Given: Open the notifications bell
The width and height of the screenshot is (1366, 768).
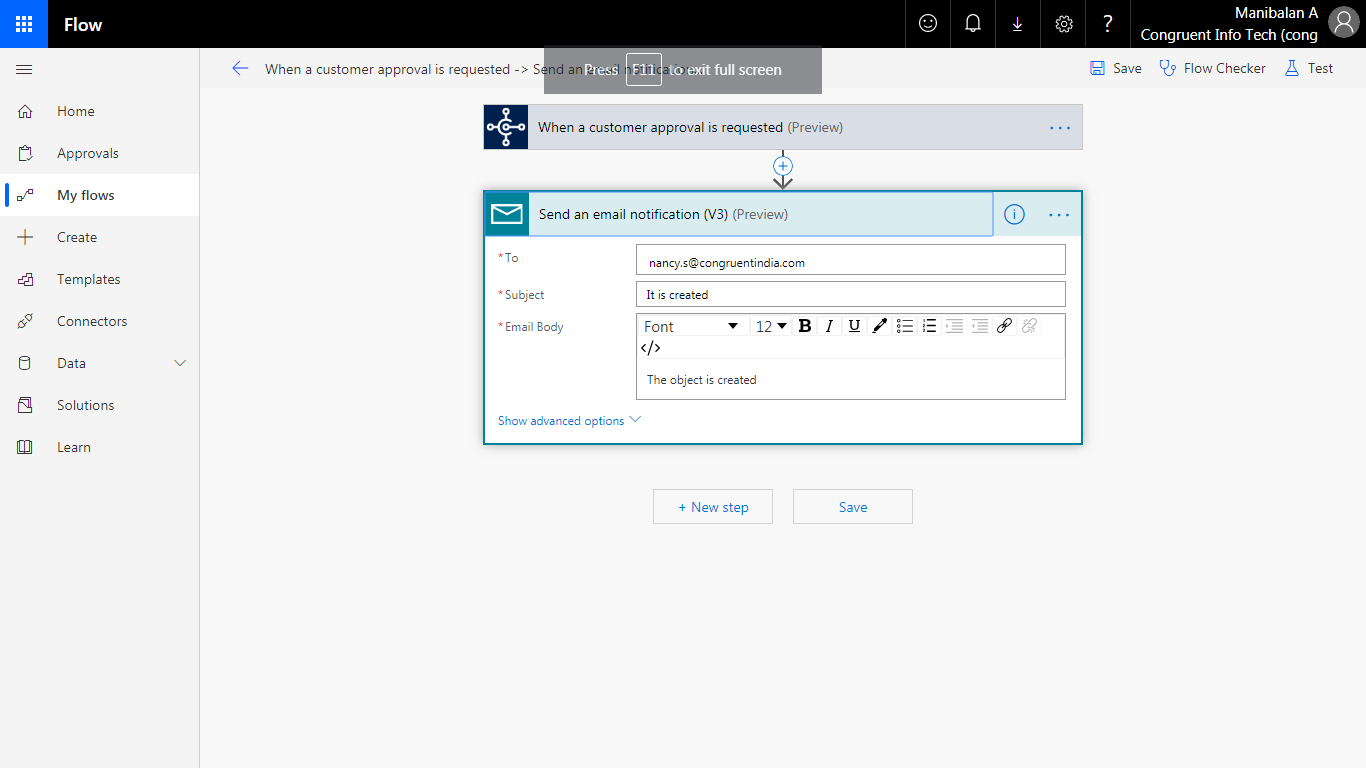Looking at the screenshot, I should coord(973,24).
